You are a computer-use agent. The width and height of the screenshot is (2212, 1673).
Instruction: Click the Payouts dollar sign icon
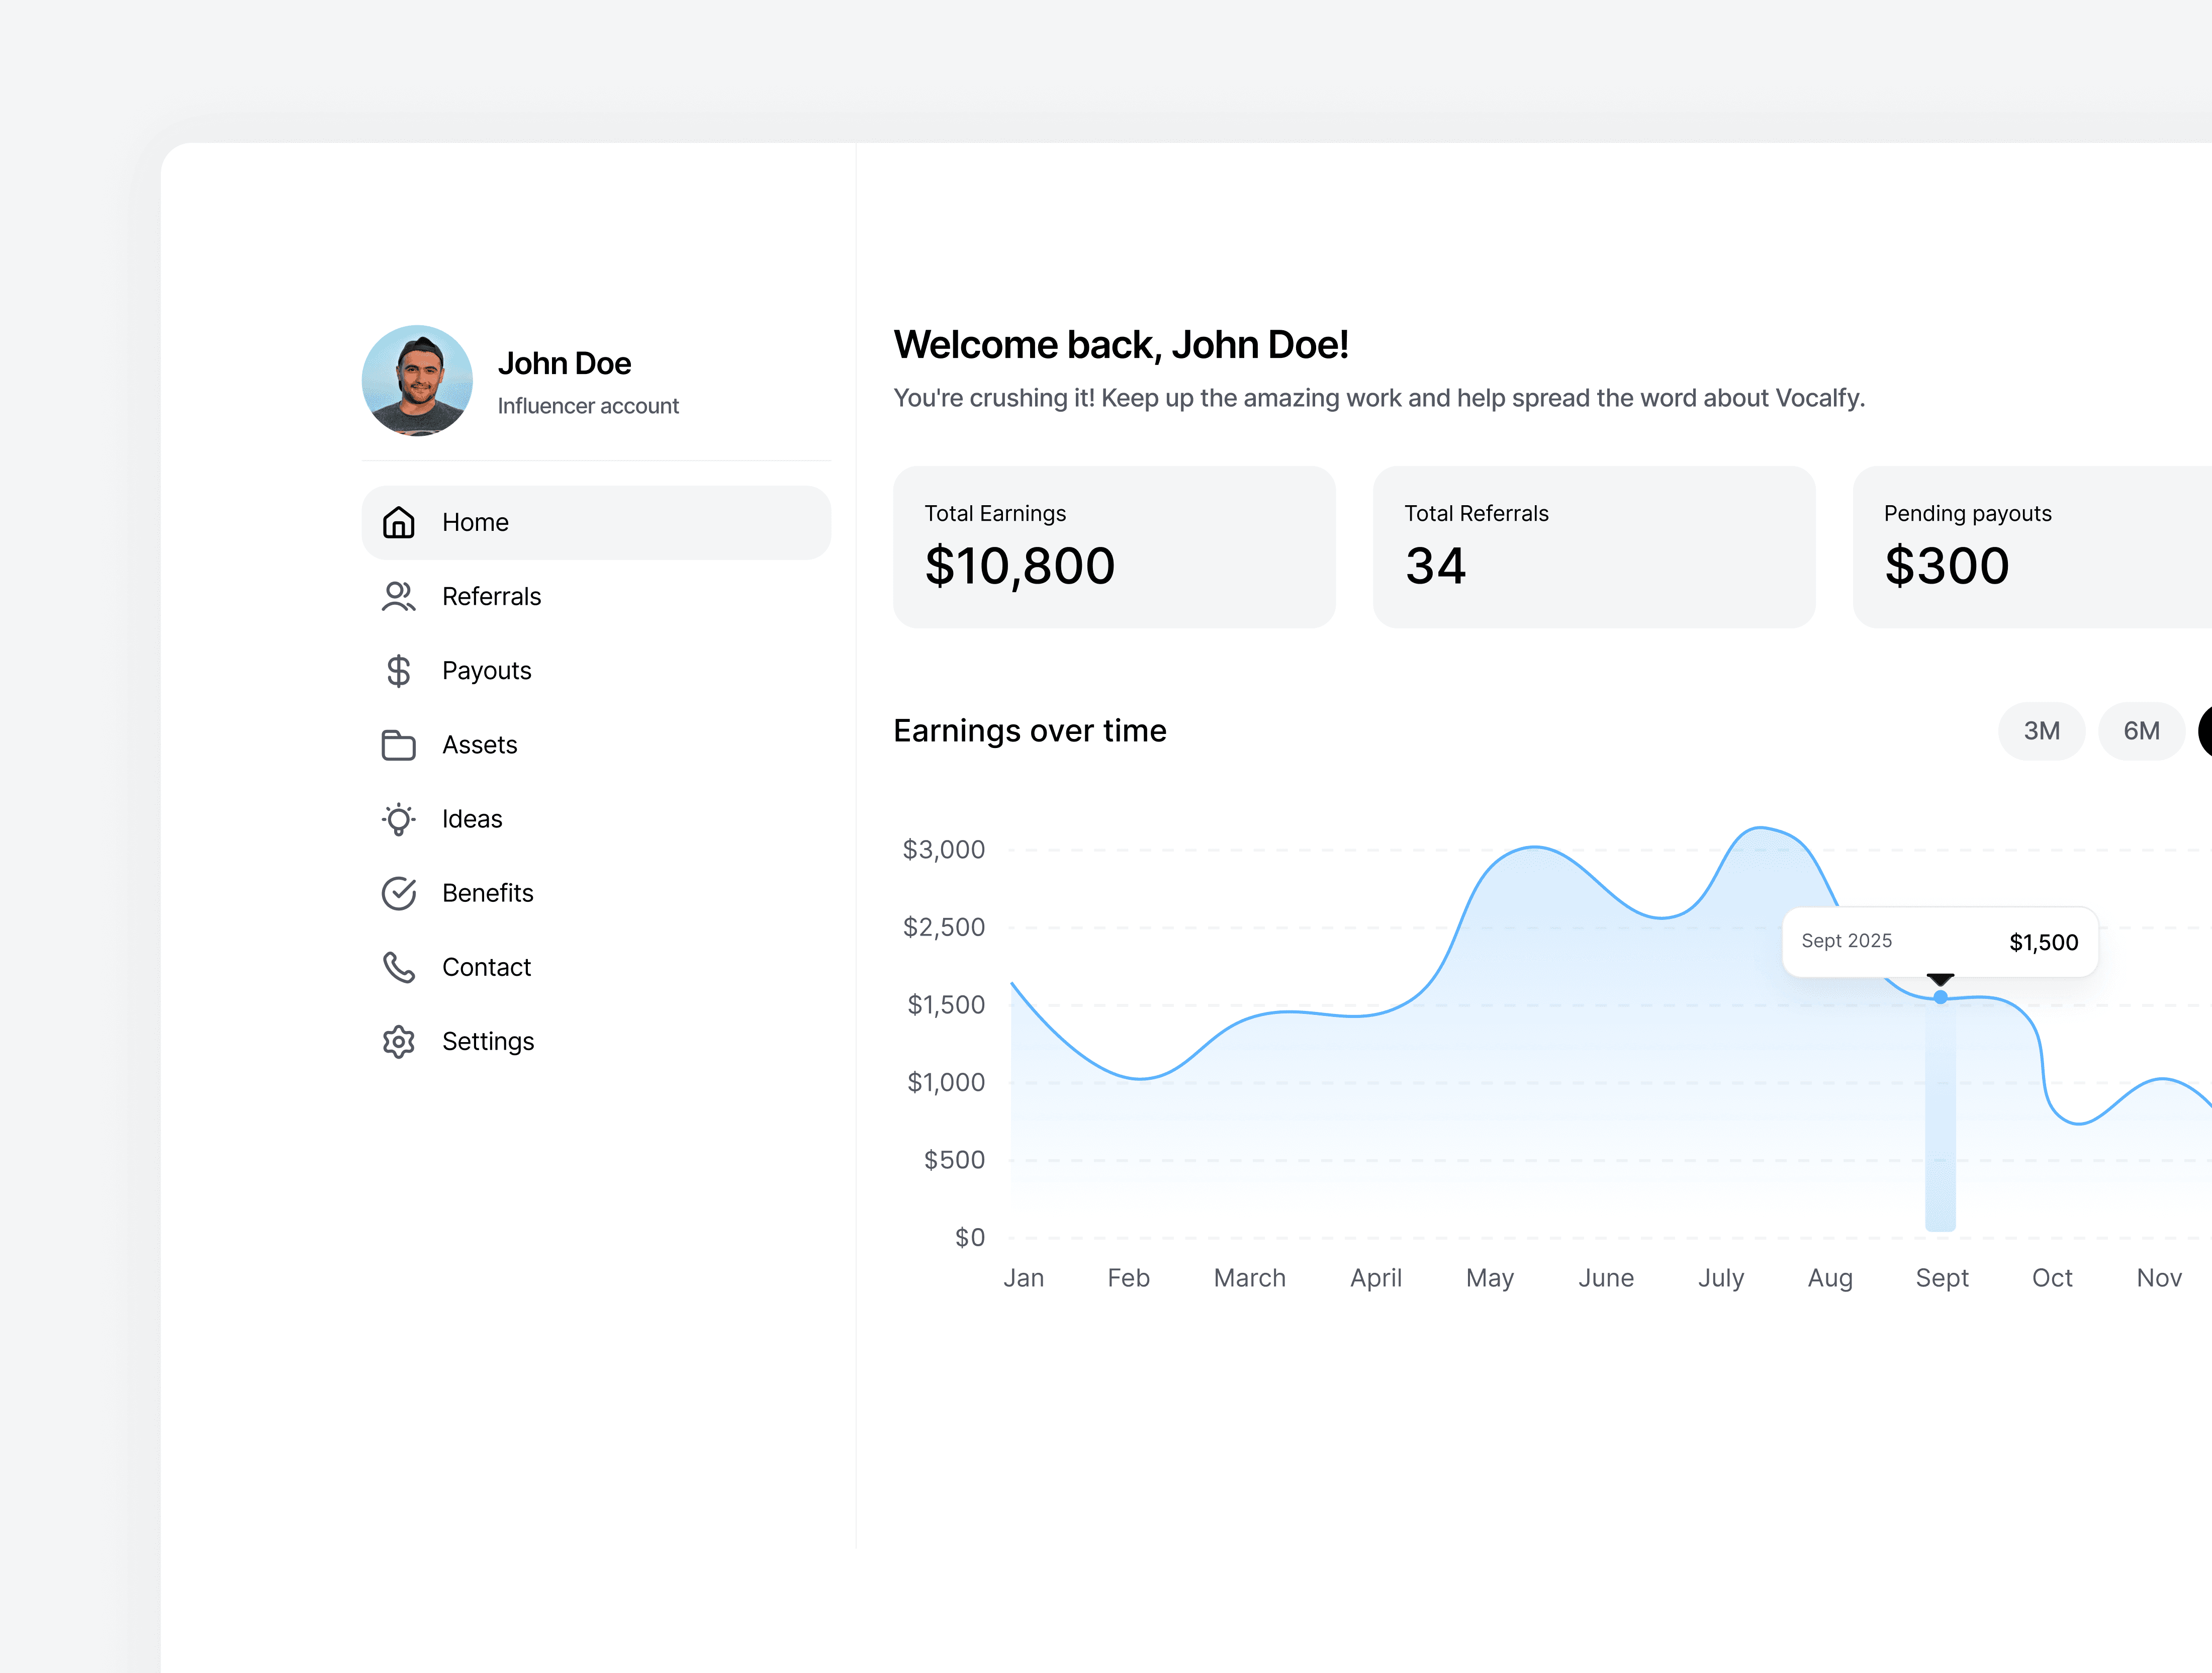coord(398,670)
